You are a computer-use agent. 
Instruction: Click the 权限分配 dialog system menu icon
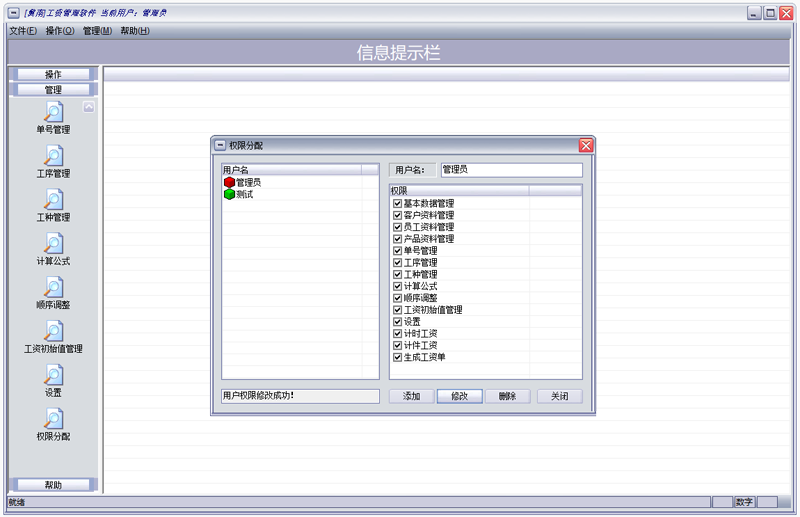(x=220, y=145)
